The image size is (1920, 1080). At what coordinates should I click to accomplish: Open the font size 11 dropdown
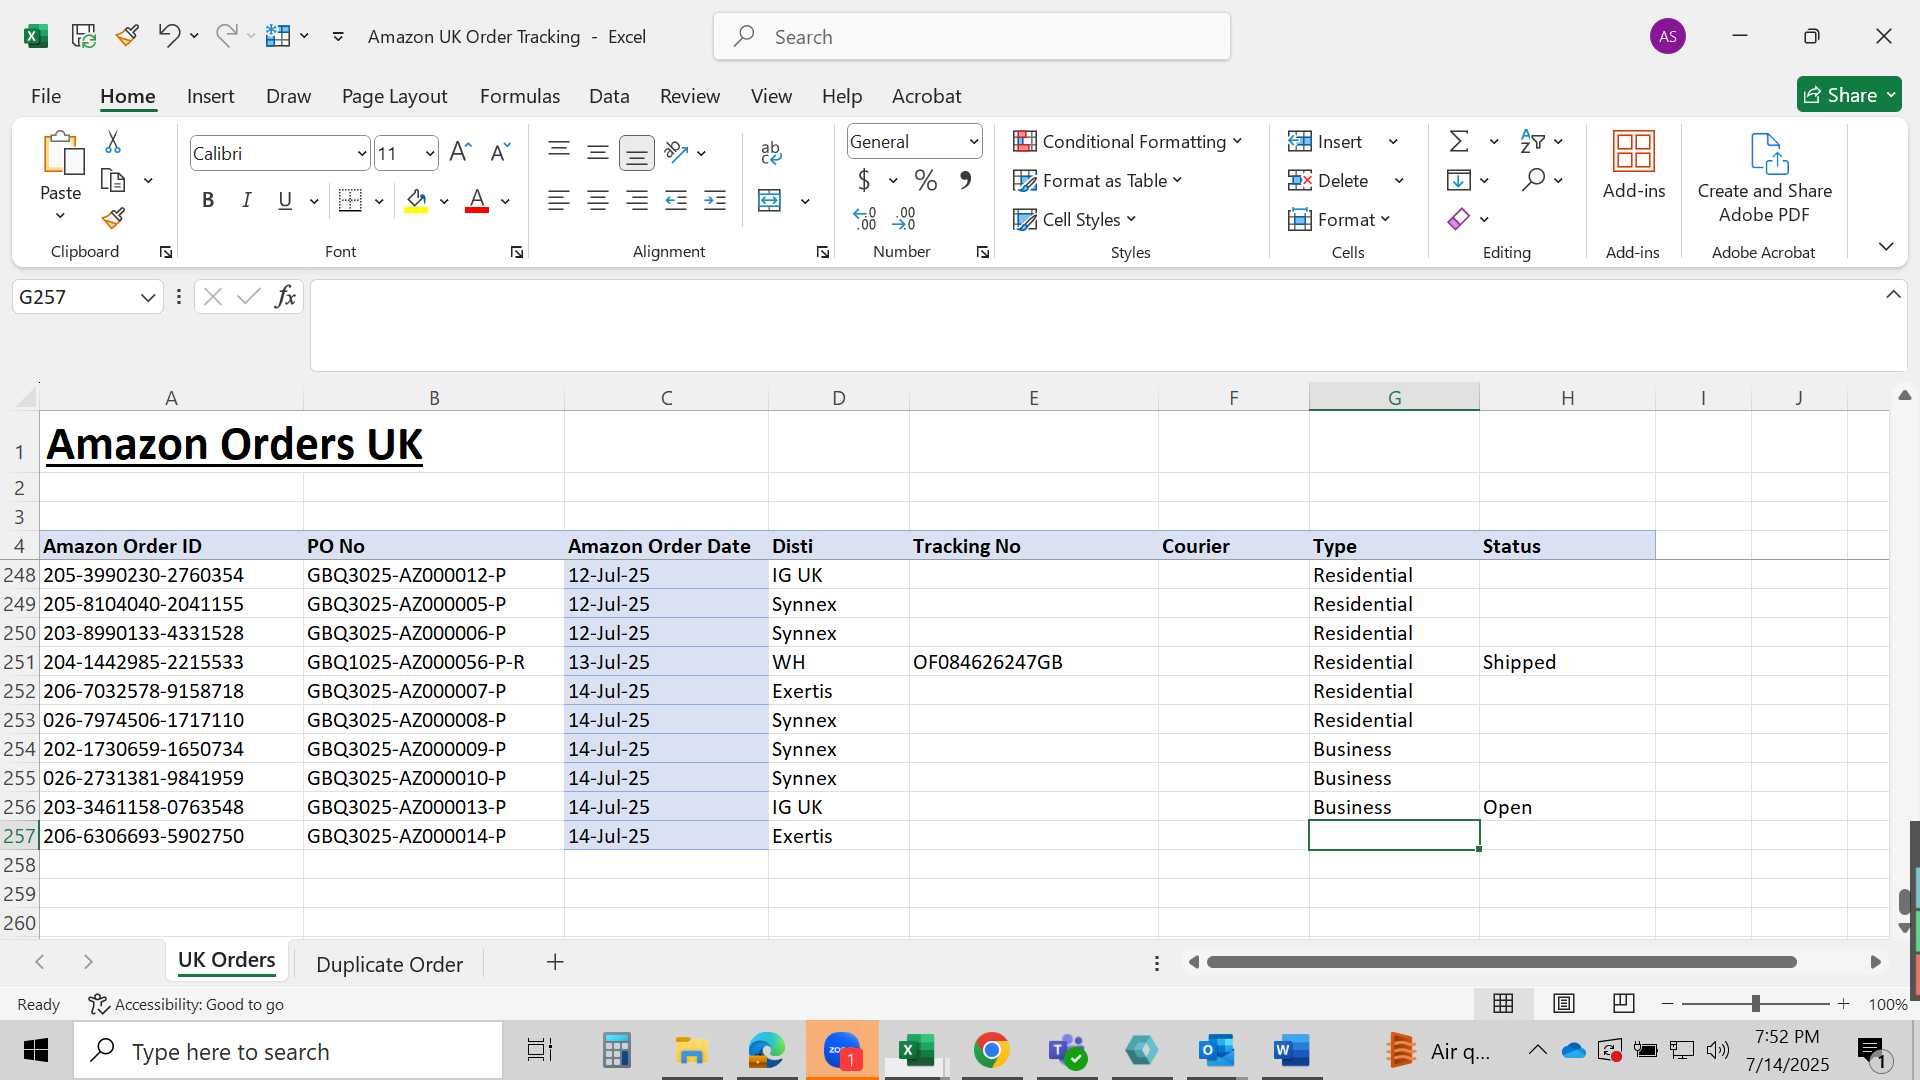click(x=430, y=153)
